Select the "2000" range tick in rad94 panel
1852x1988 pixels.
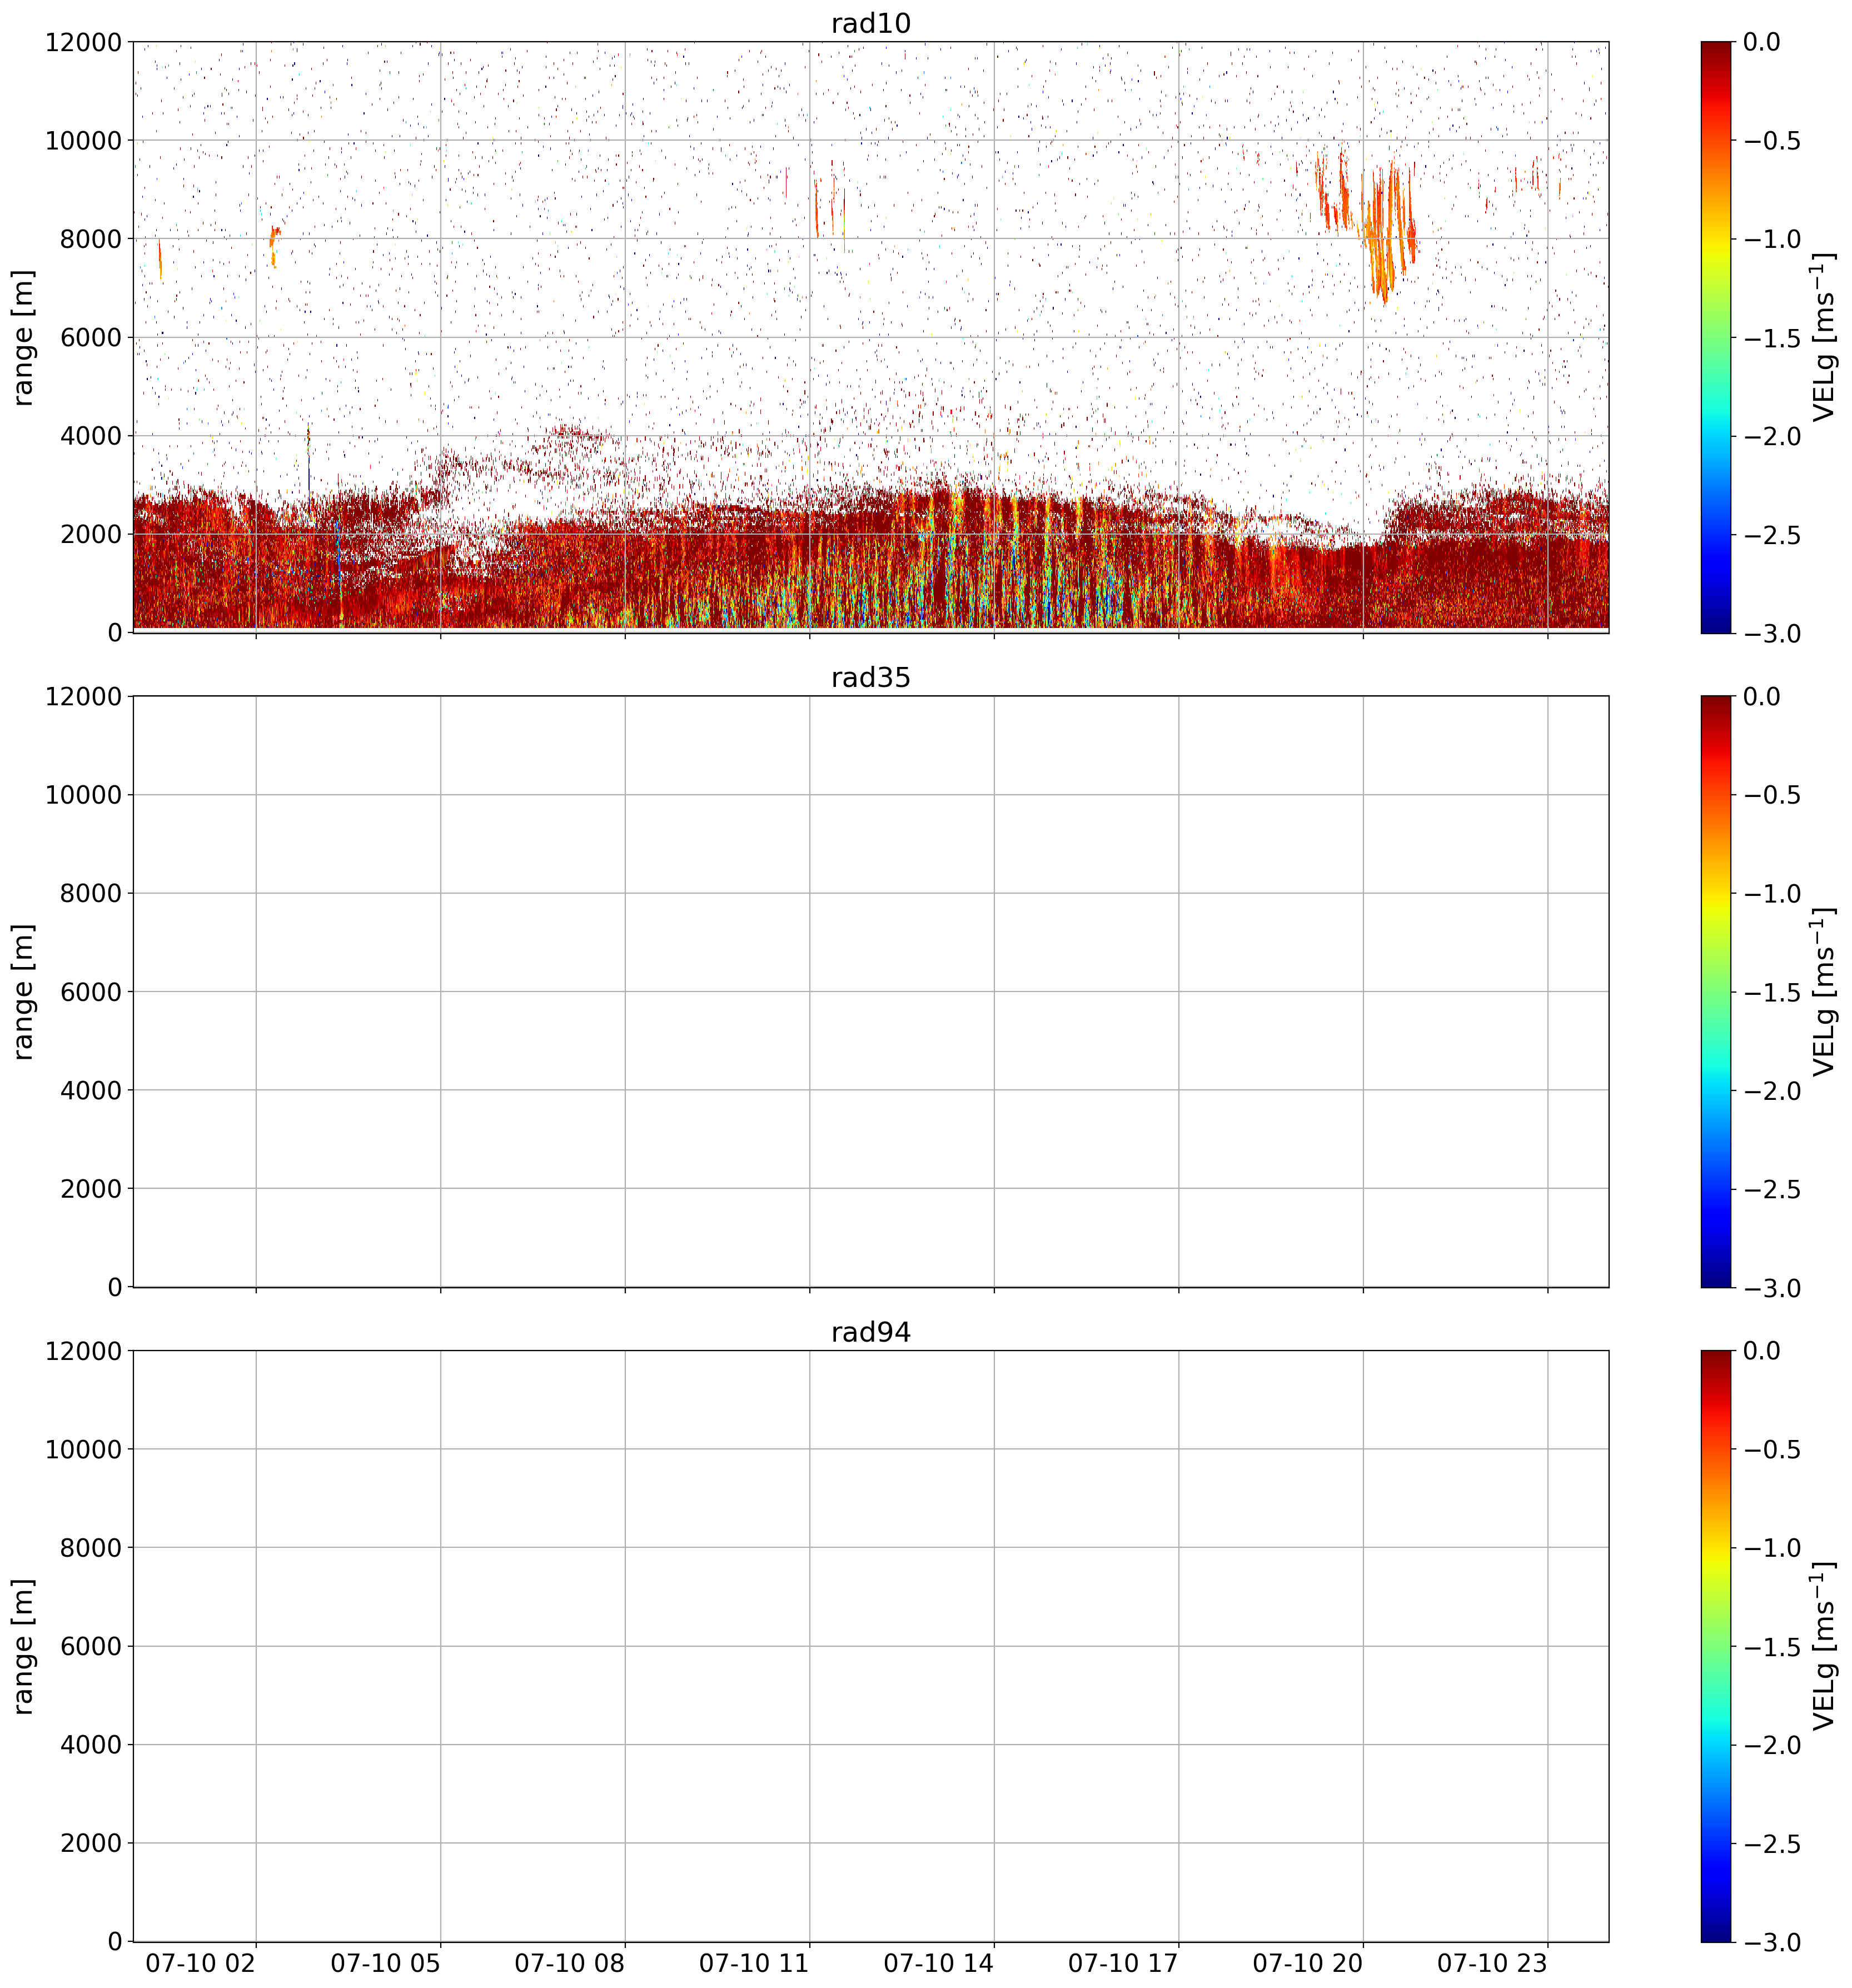point(91,1843)
